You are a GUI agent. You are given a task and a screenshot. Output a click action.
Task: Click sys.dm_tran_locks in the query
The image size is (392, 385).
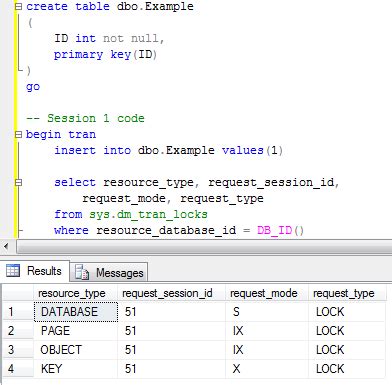(x=148, y=214)
